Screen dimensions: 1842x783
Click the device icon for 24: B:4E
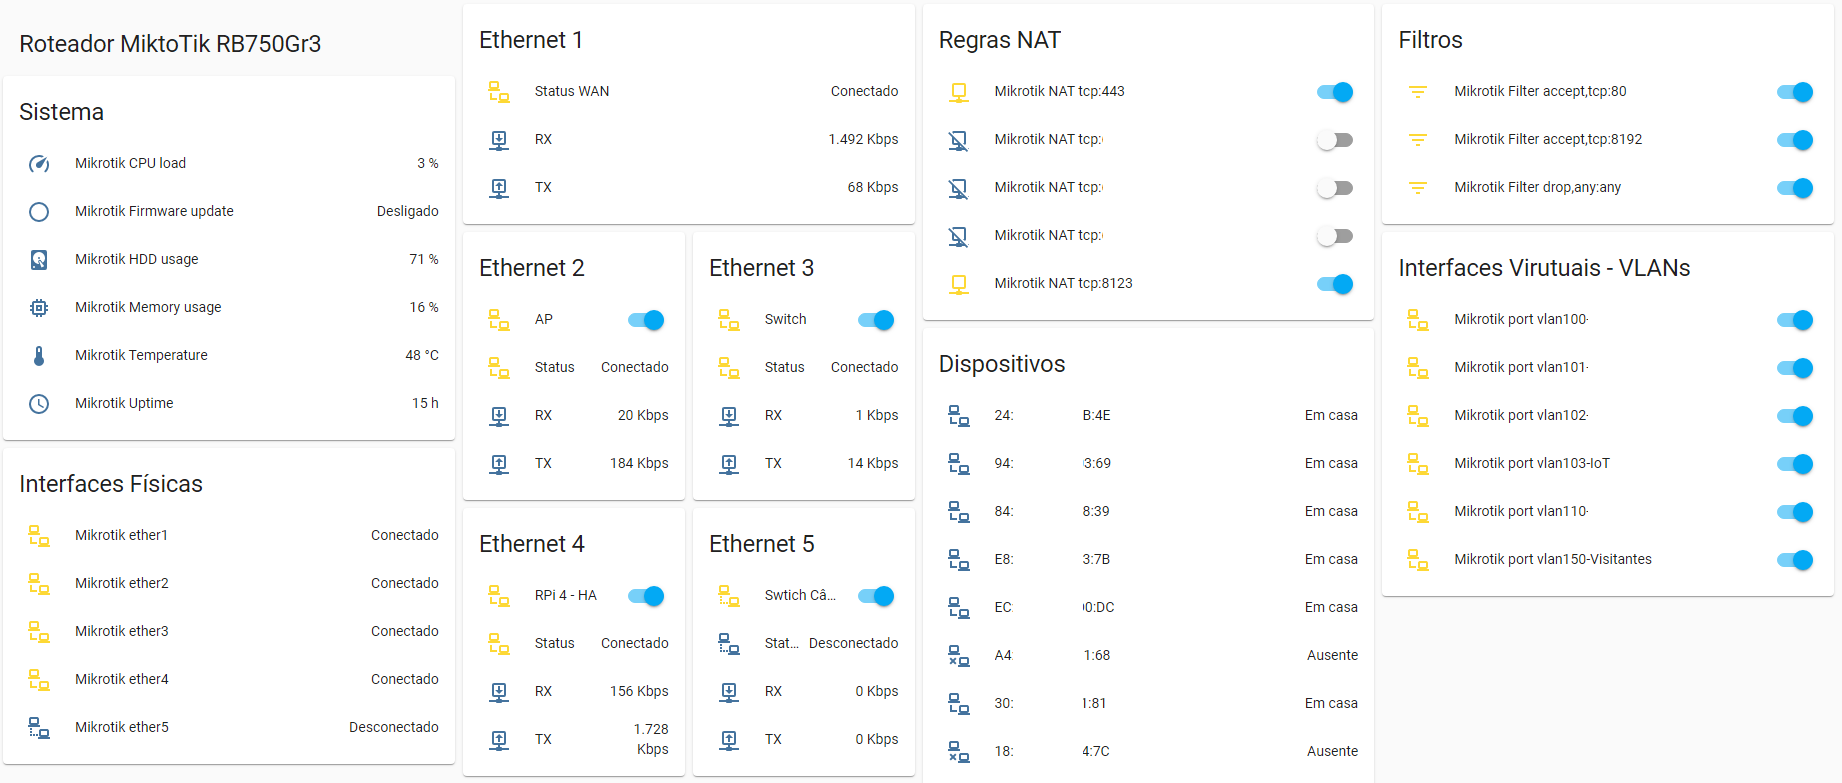coord(959,416)
